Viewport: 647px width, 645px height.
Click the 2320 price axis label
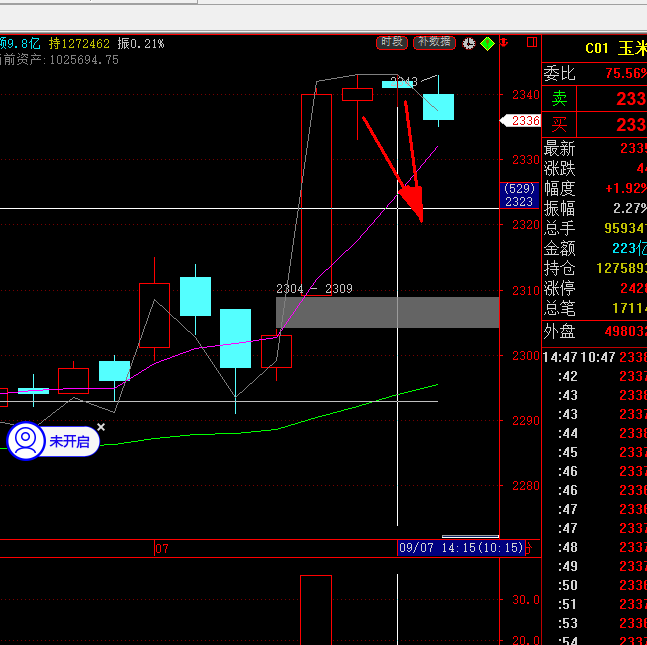pos(526,225)
